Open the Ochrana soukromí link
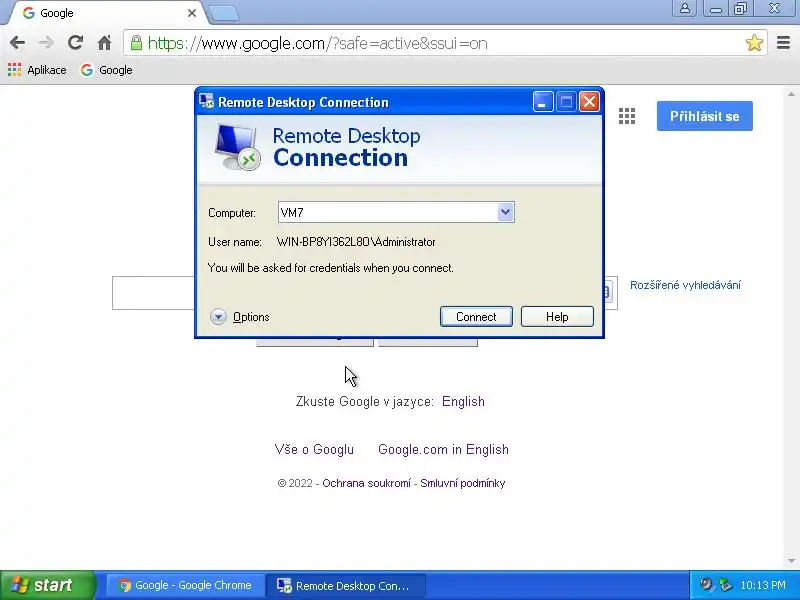Viewport: 800px width, 600px height. point(366,483)
